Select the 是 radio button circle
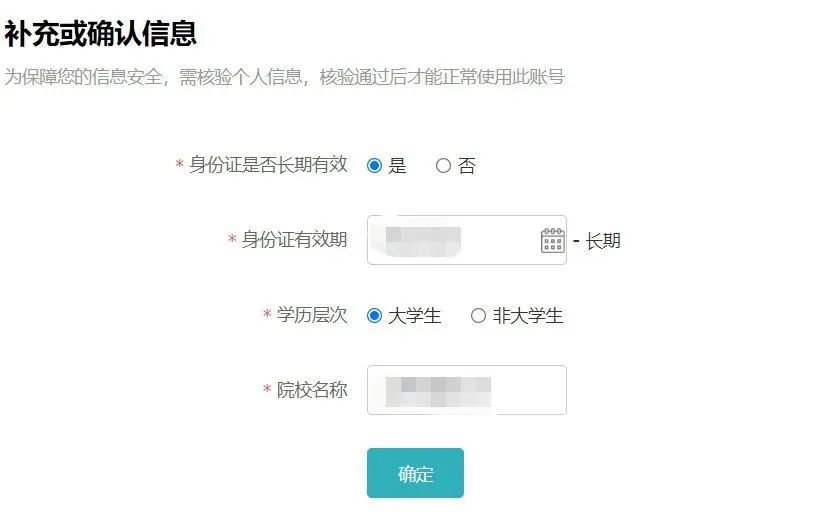The image size is (828, 520). [374, 166]
